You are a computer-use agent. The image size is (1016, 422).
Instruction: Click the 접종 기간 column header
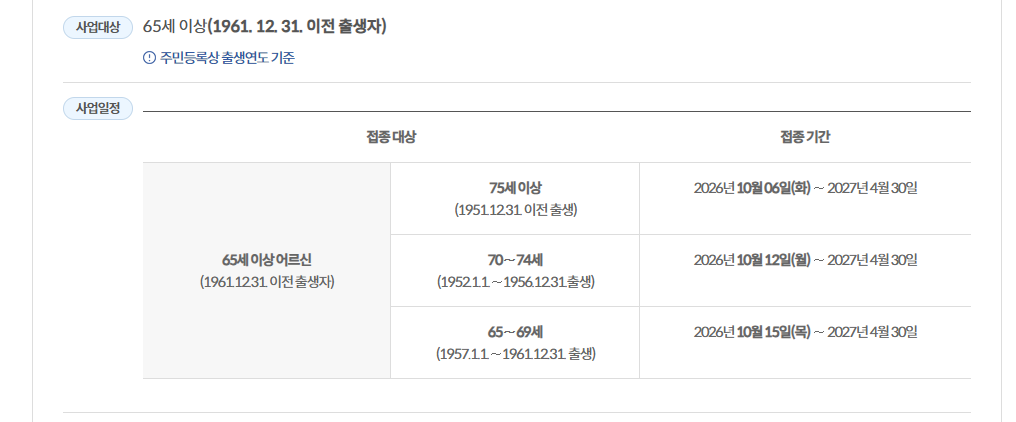[805, 137]
